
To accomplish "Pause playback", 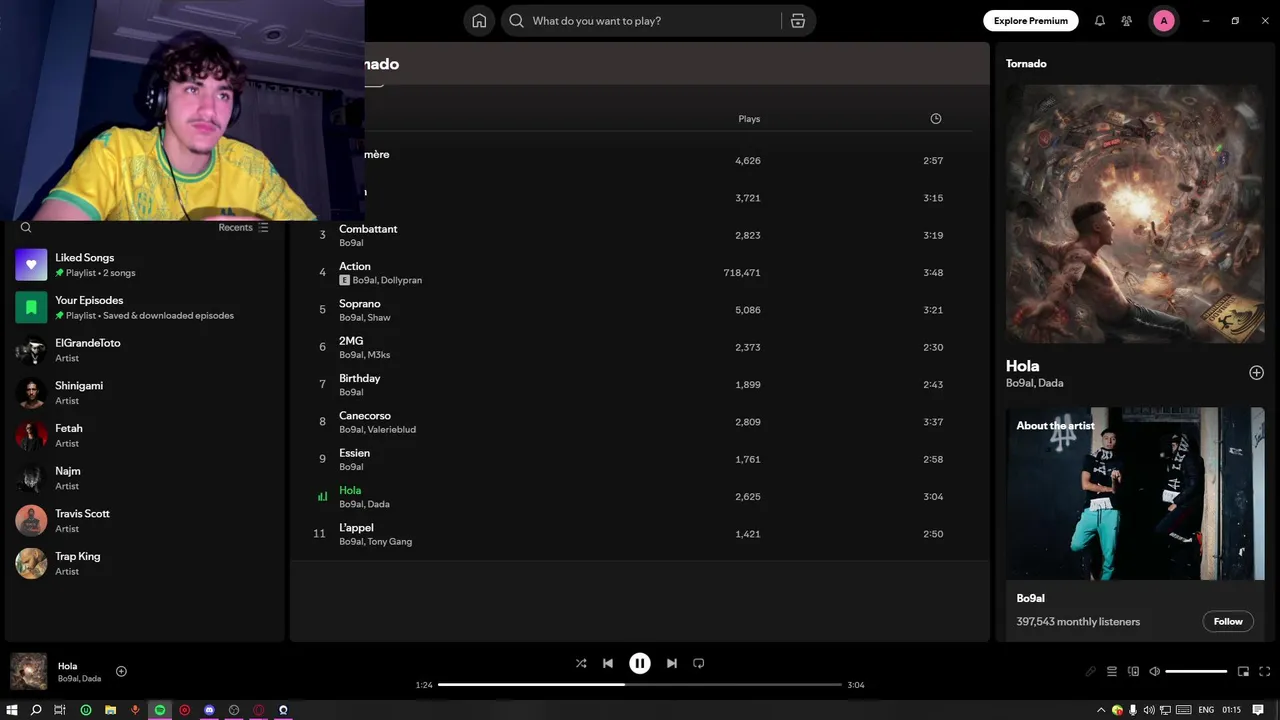I will click(640, 663).
